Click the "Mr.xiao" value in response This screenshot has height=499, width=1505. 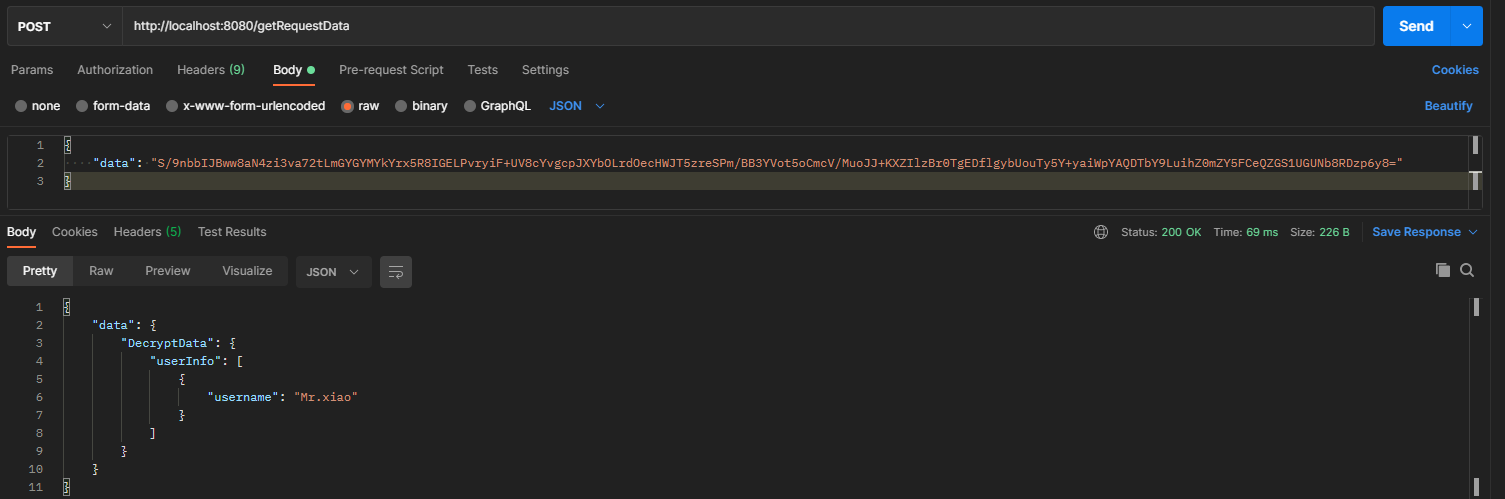coord(325,397)
